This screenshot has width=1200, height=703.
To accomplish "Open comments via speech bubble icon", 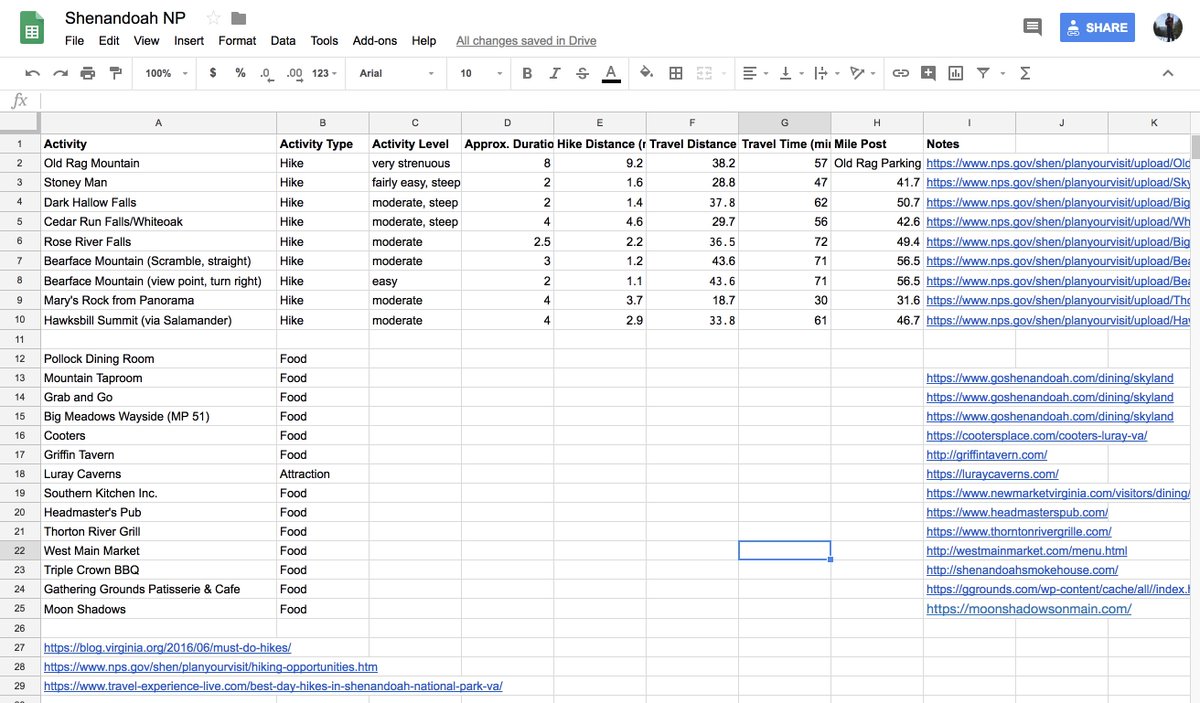I will point(1033,27).
